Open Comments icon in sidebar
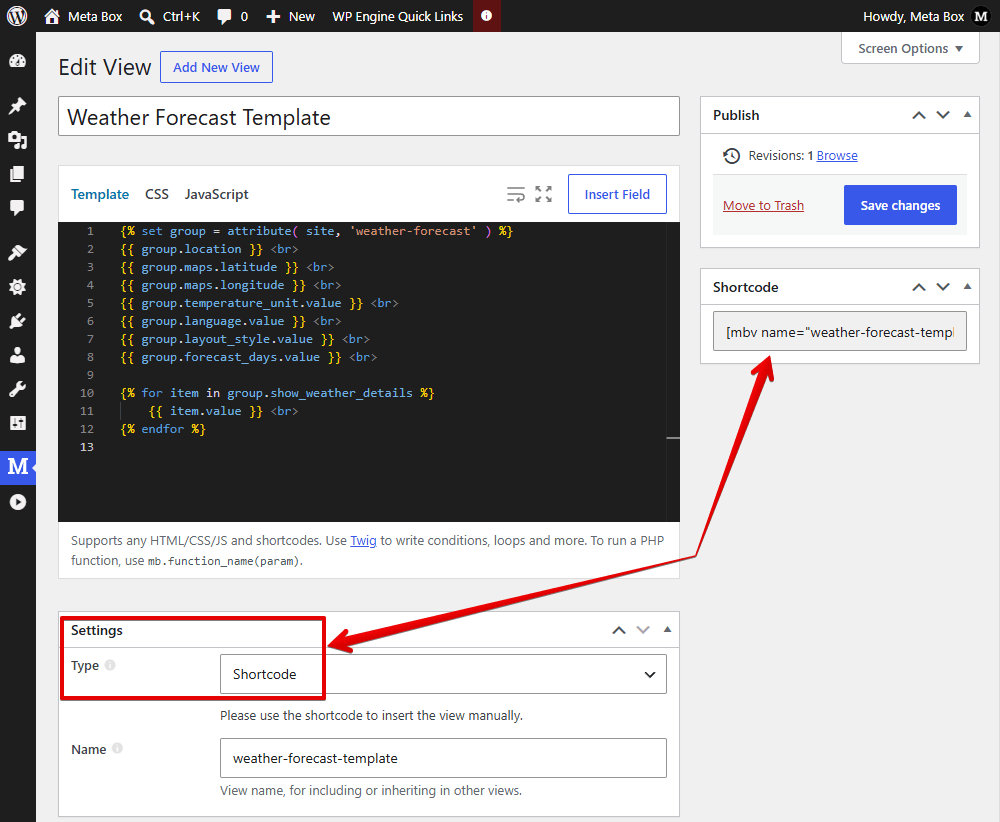 17,207
